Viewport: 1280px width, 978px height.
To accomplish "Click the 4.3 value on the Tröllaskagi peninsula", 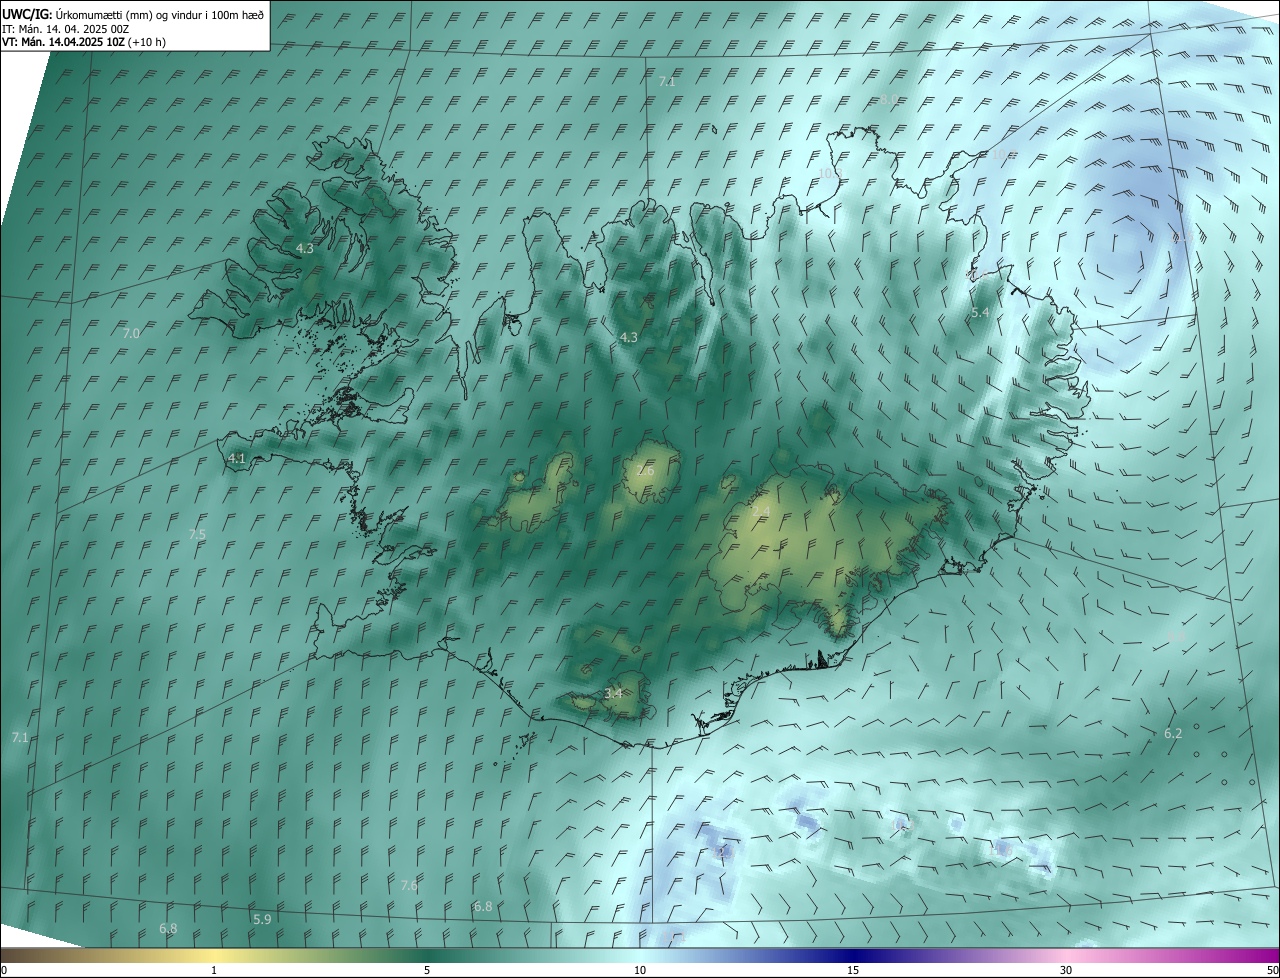I will pos(628,337).
